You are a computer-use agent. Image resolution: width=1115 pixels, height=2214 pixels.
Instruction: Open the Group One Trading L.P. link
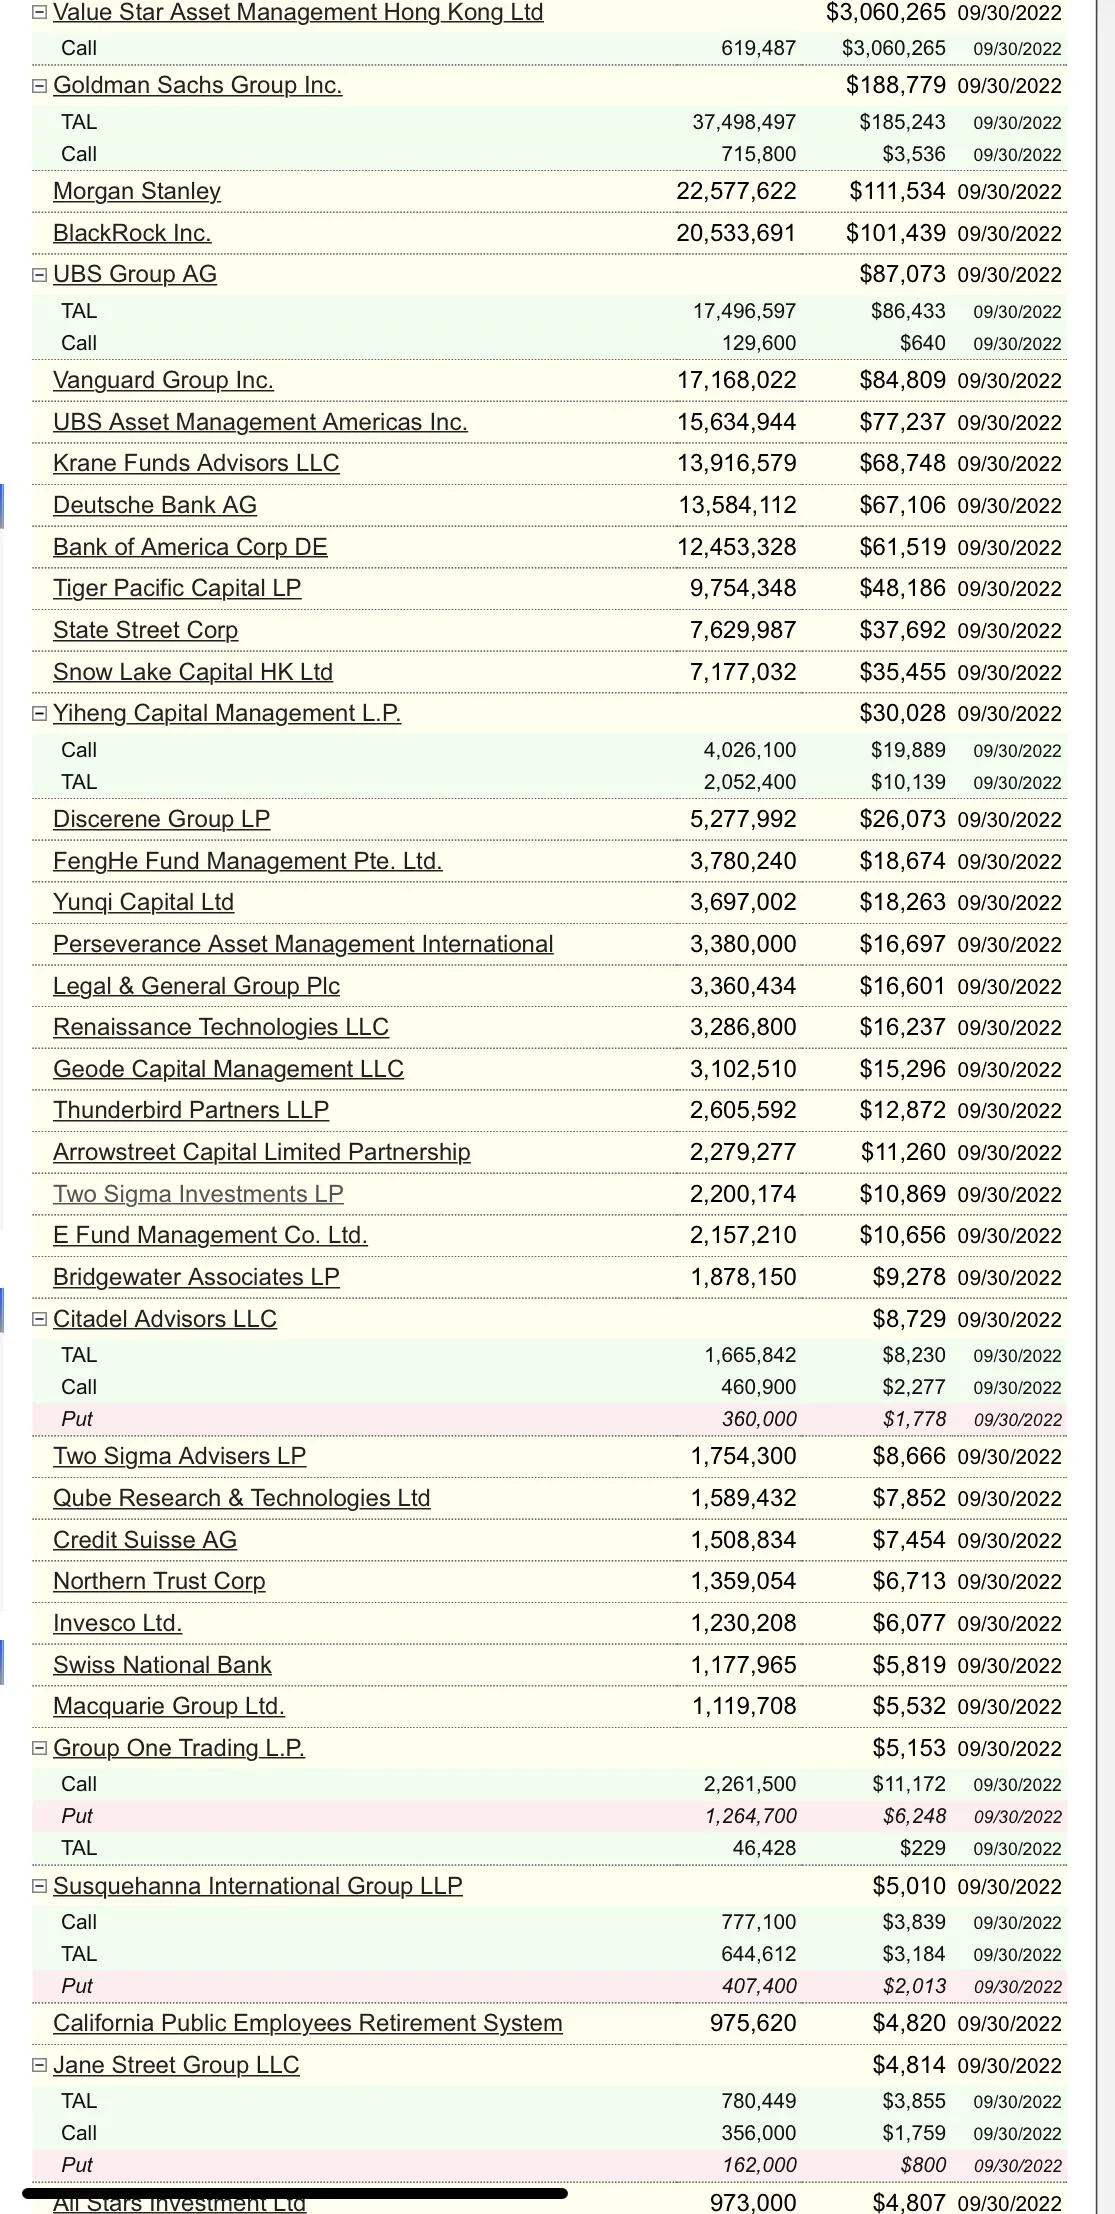click(179, 1748)
